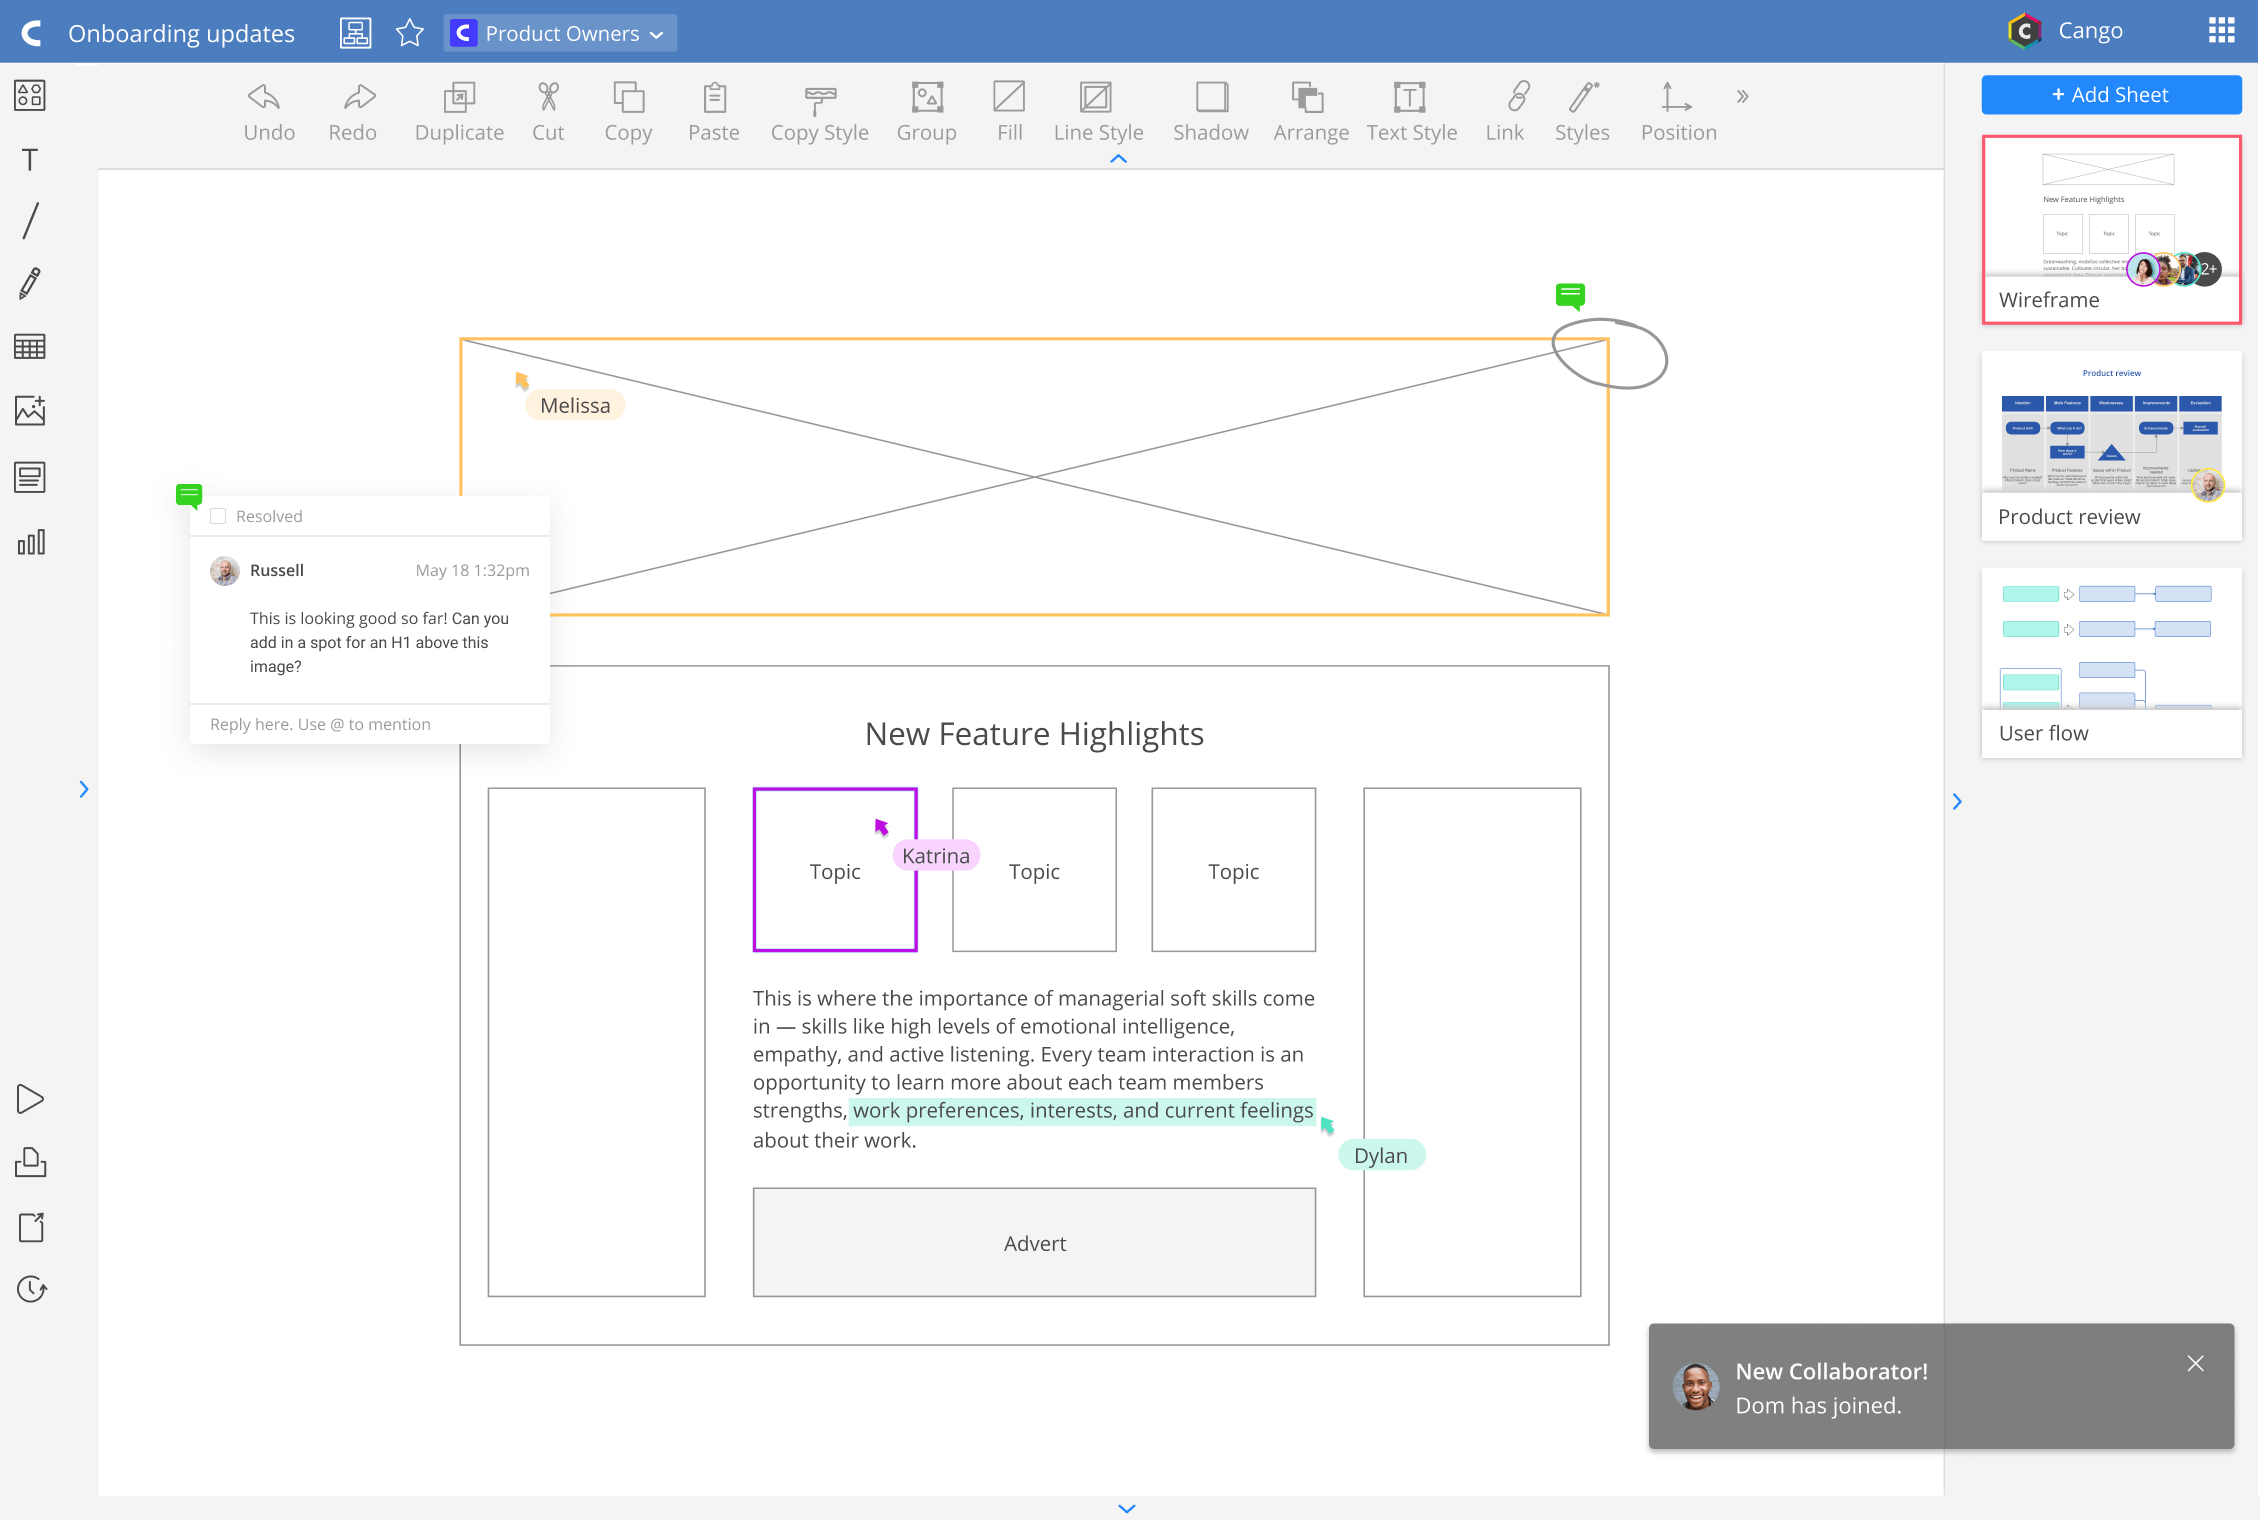Click the Shadow toolbar icon
This screenshot has height=1520, width=2260.
pyautogui.click(x=1211, y=97)
